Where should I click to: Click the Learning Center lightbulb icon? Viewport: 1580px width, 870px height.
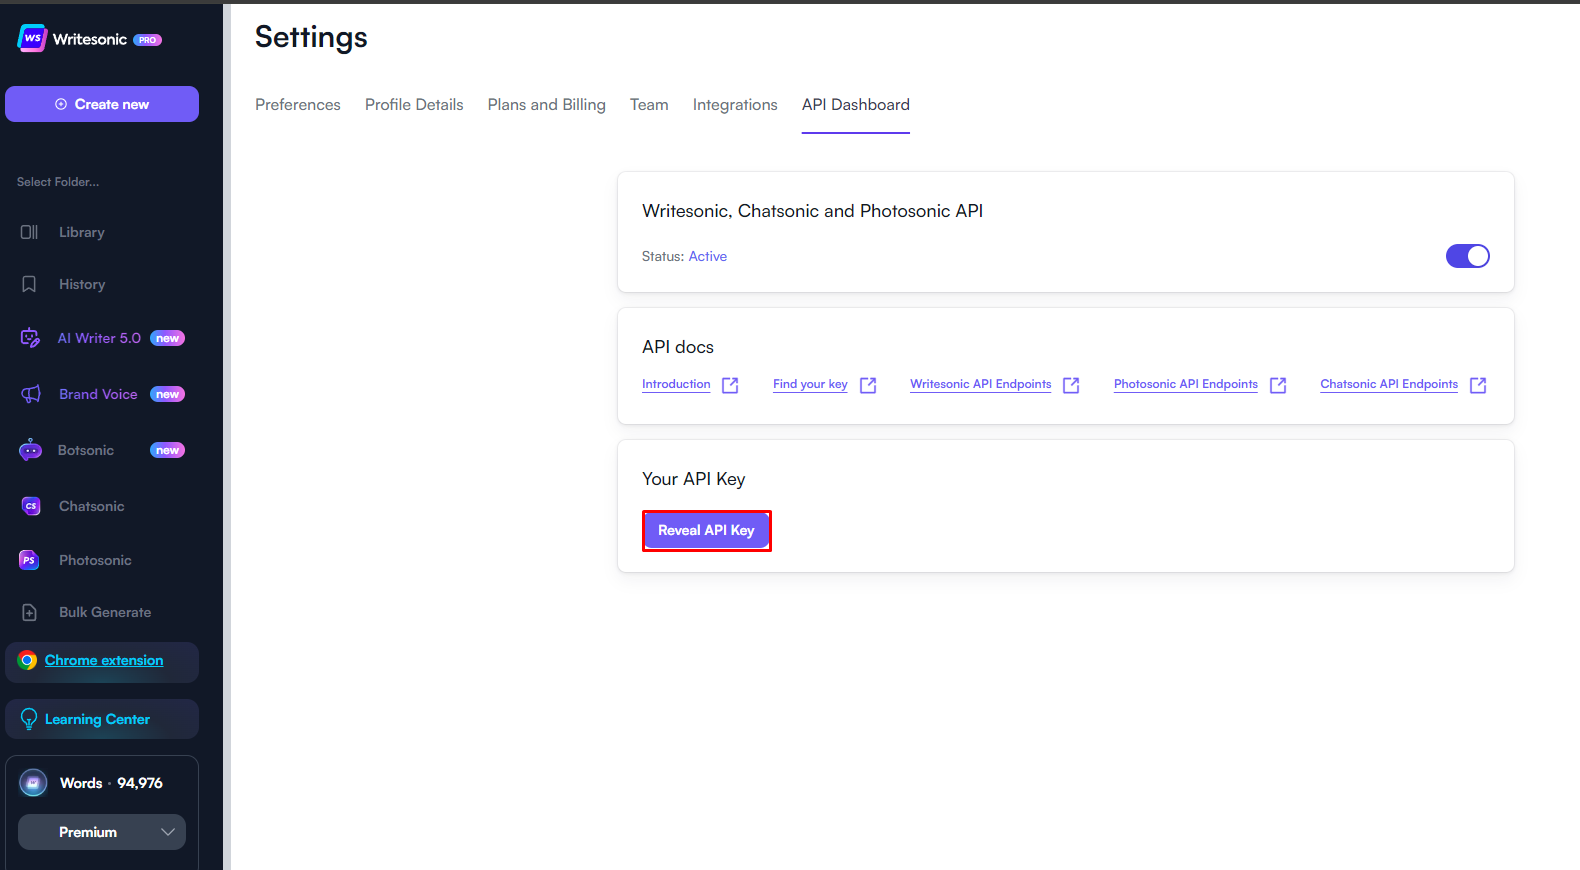pos(29,719)
